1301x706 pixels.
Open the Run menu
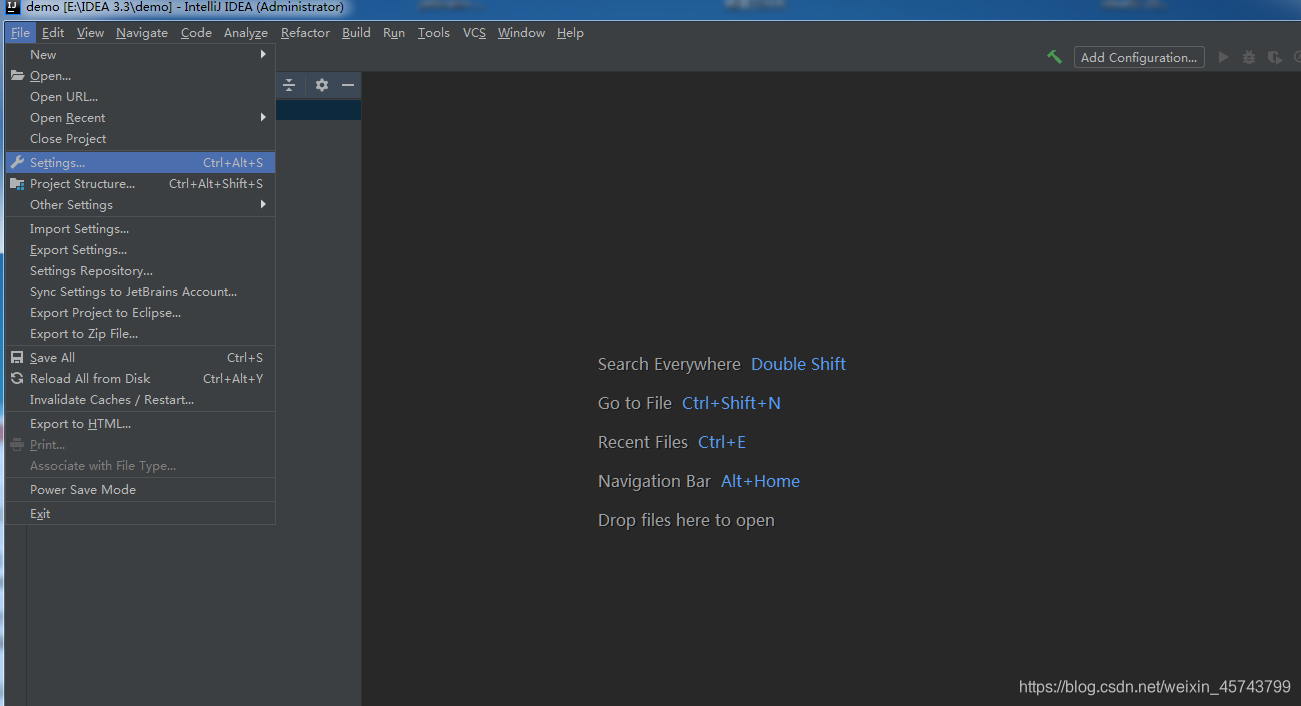point(394,33)
